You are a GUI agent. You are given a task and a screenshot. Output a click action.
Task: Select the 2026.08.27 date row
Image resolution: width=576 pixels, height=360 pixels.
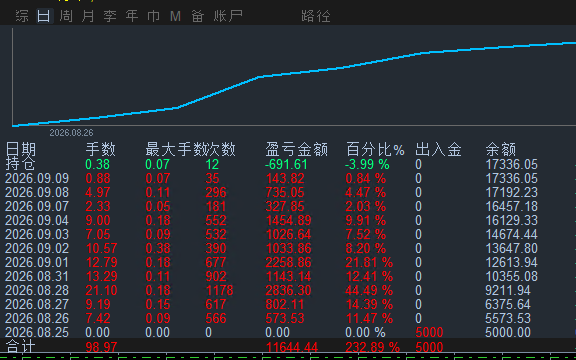37,304
